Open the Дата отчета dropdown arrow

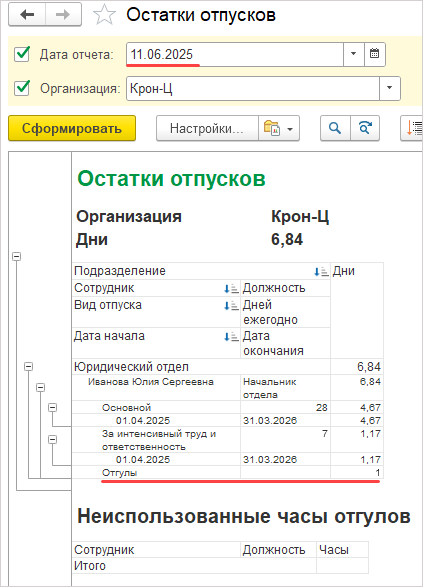(x=354, y=54)
